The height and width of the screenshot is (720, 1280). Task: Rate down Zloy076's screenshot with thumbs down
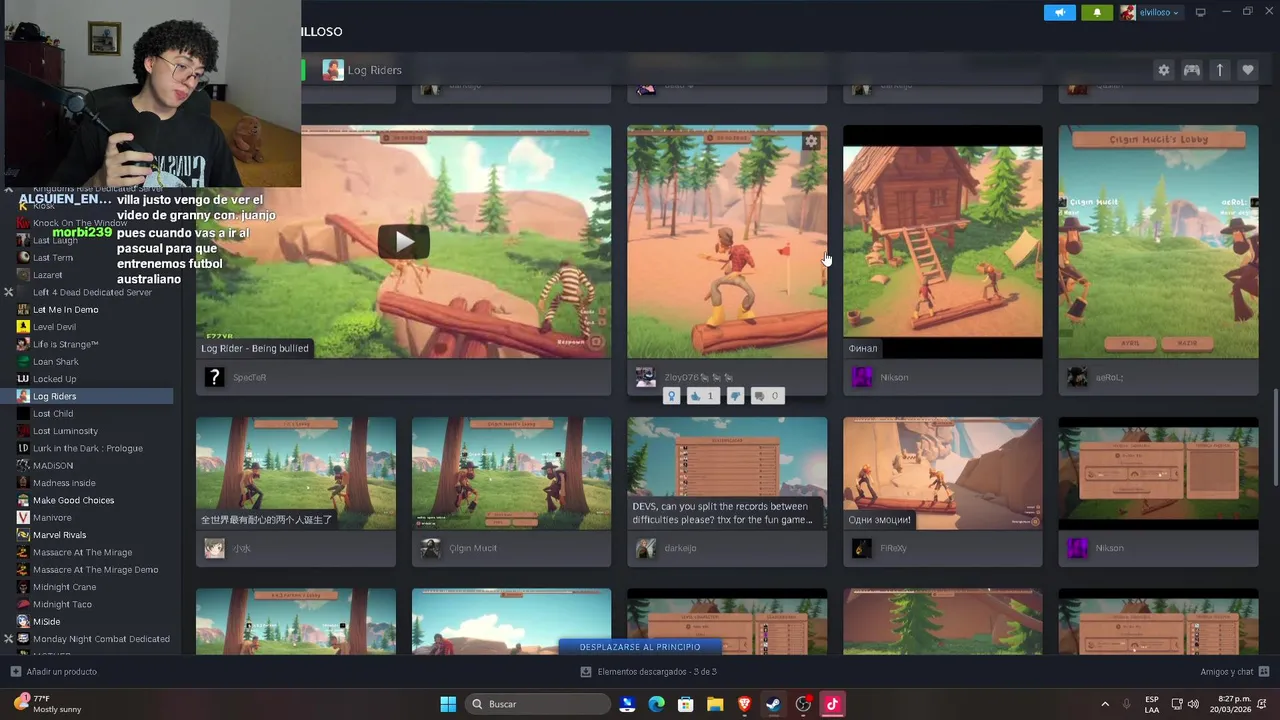(735, 396)
